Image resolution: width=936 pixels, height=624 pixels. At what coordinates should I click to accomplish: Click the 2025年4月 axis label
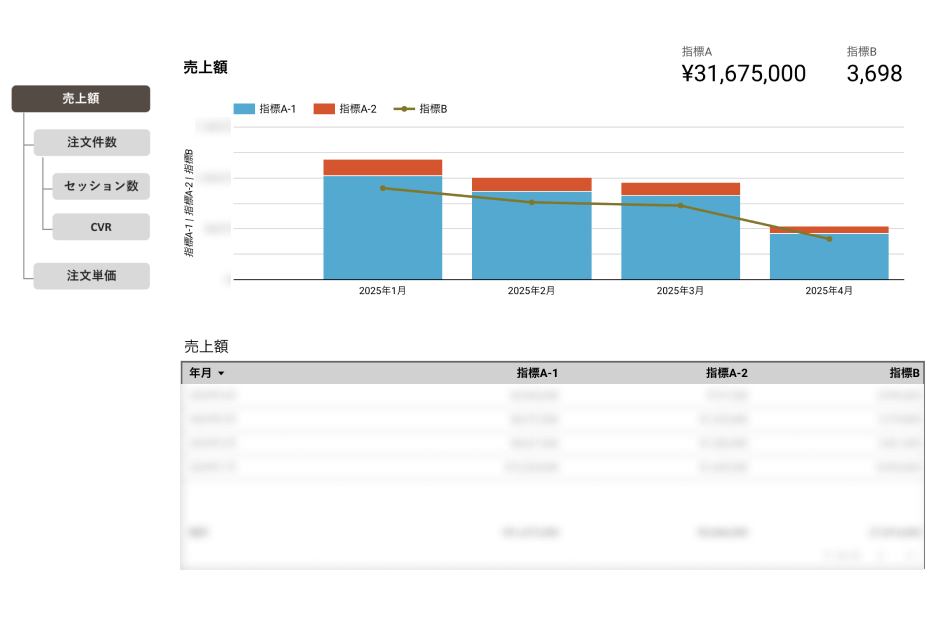(x=829, y=291)
